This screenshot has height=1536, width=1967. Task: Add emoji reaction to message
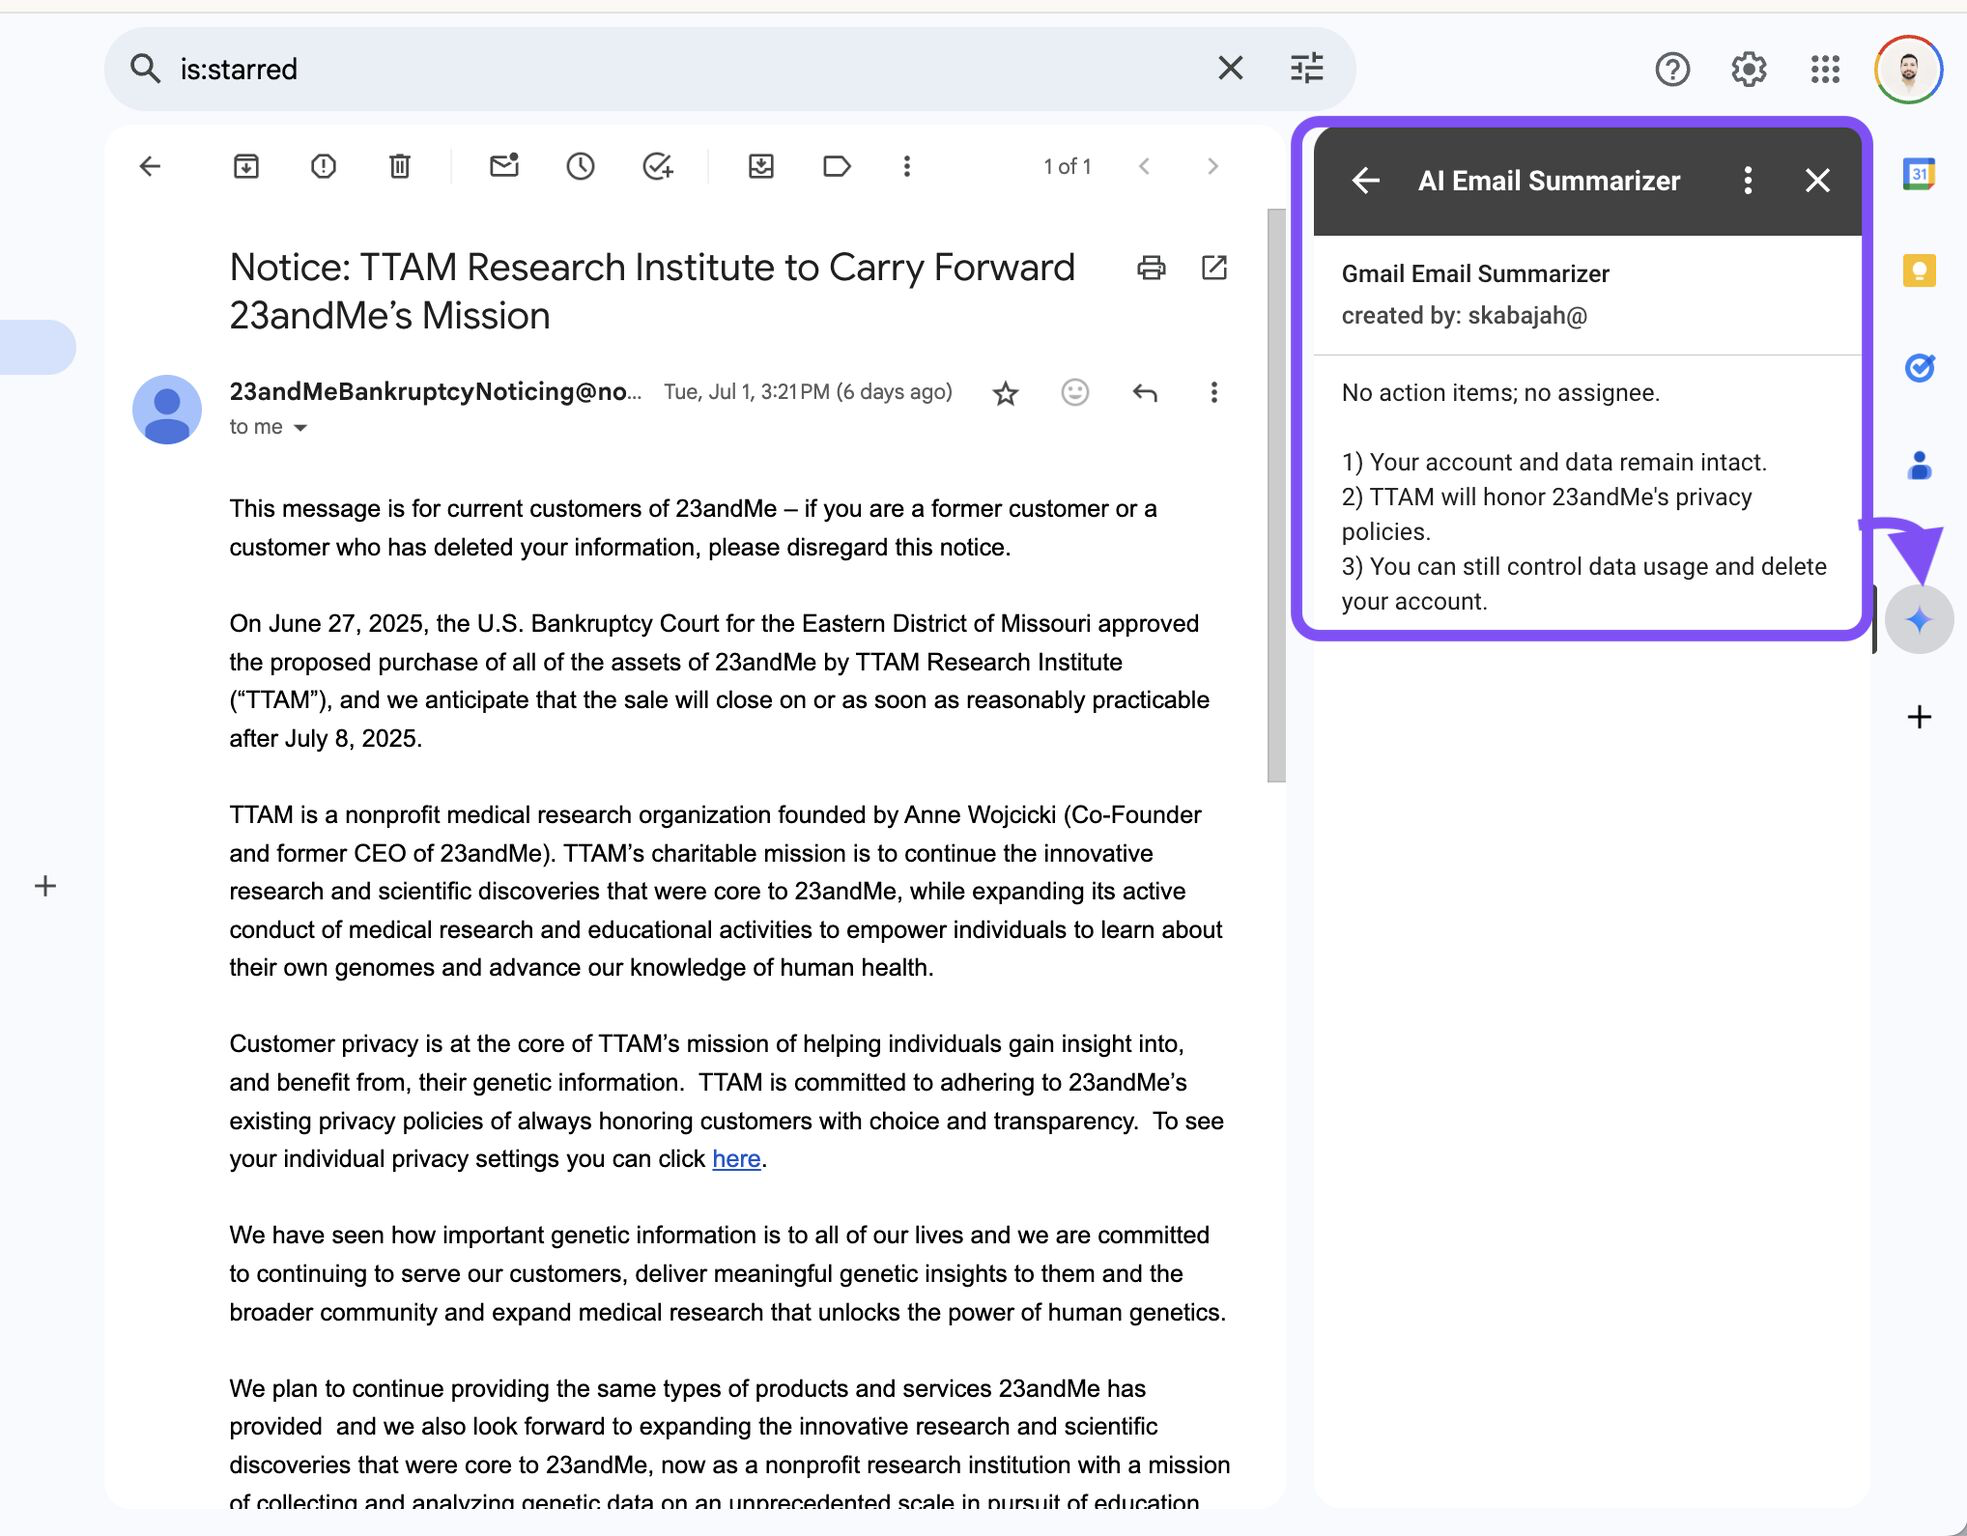(x=1075, y=392)
